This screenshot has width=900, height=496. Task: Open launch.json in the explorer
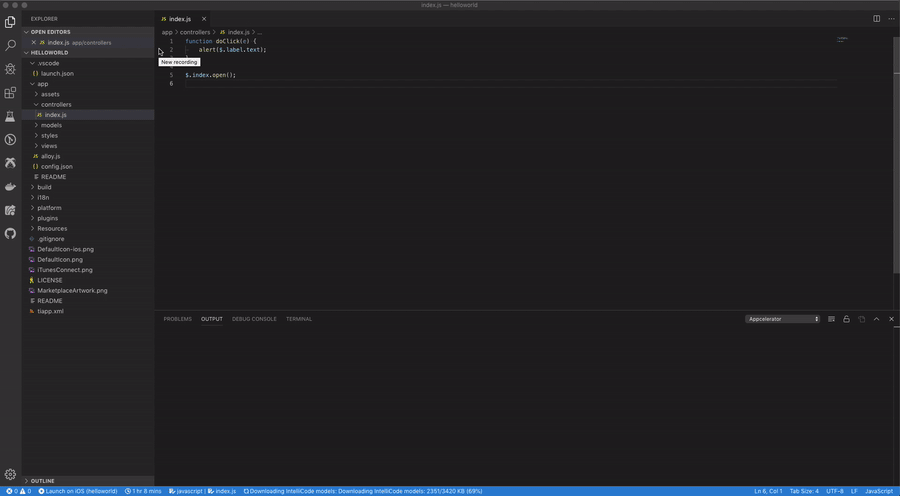[88, 73]
